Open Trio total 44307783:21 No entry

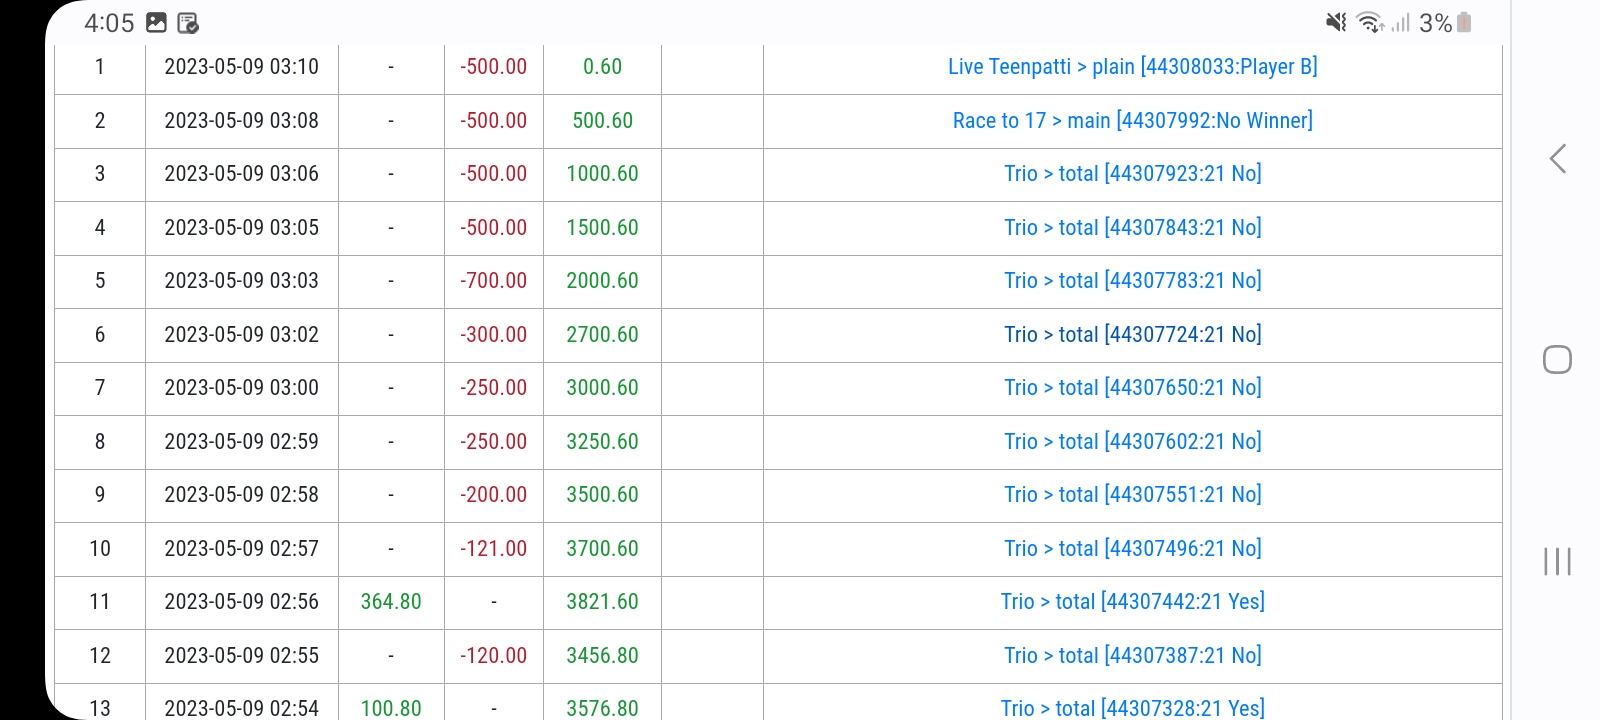pos(1132,281)
